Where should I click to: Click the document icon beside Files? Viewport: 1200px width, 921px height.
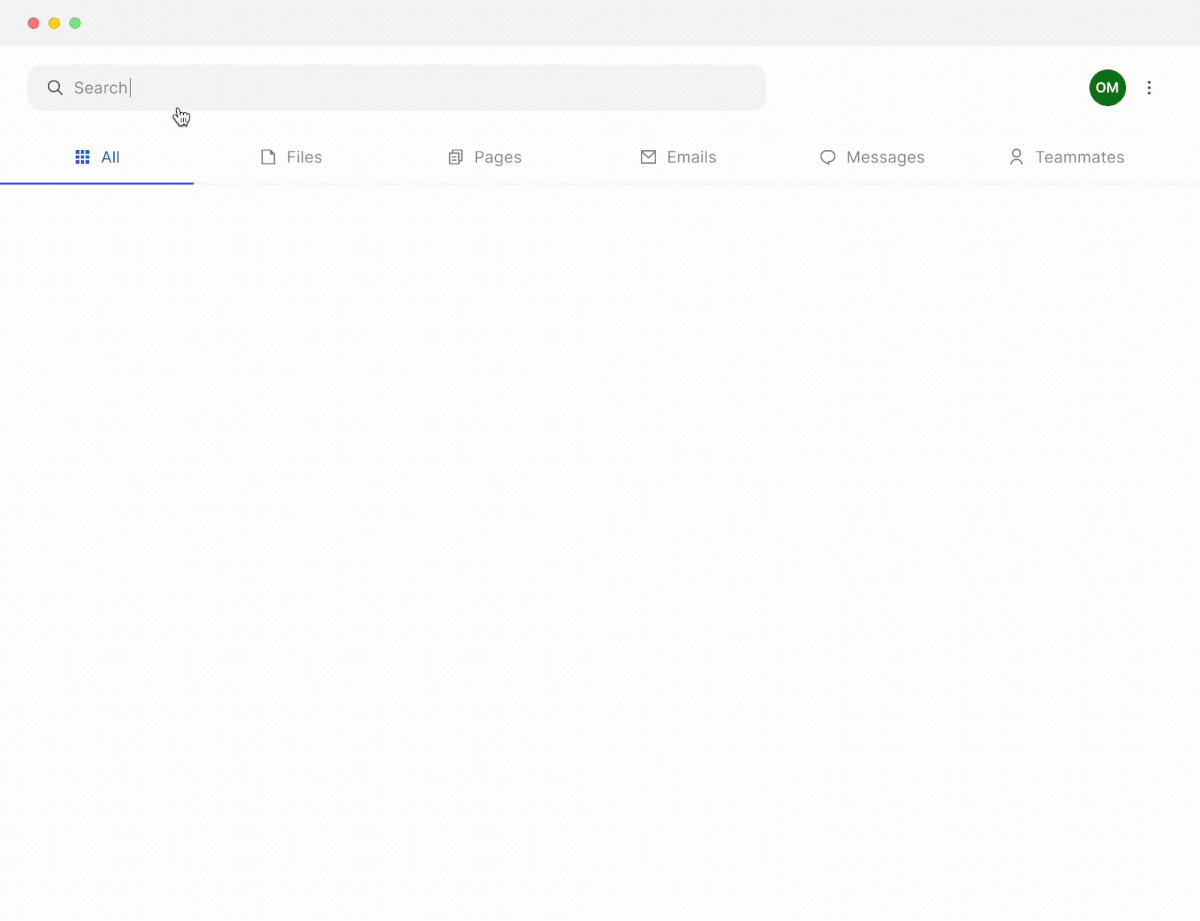(x=267, y=157)
